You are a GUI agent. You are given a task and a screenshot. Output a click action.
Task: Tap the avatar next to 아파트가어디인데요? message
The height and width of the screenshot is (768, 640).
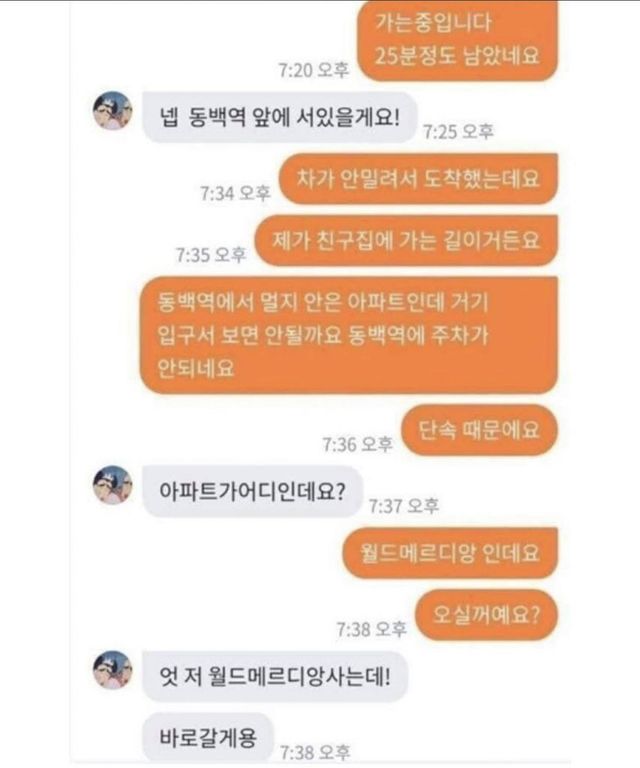click(113, 485)
